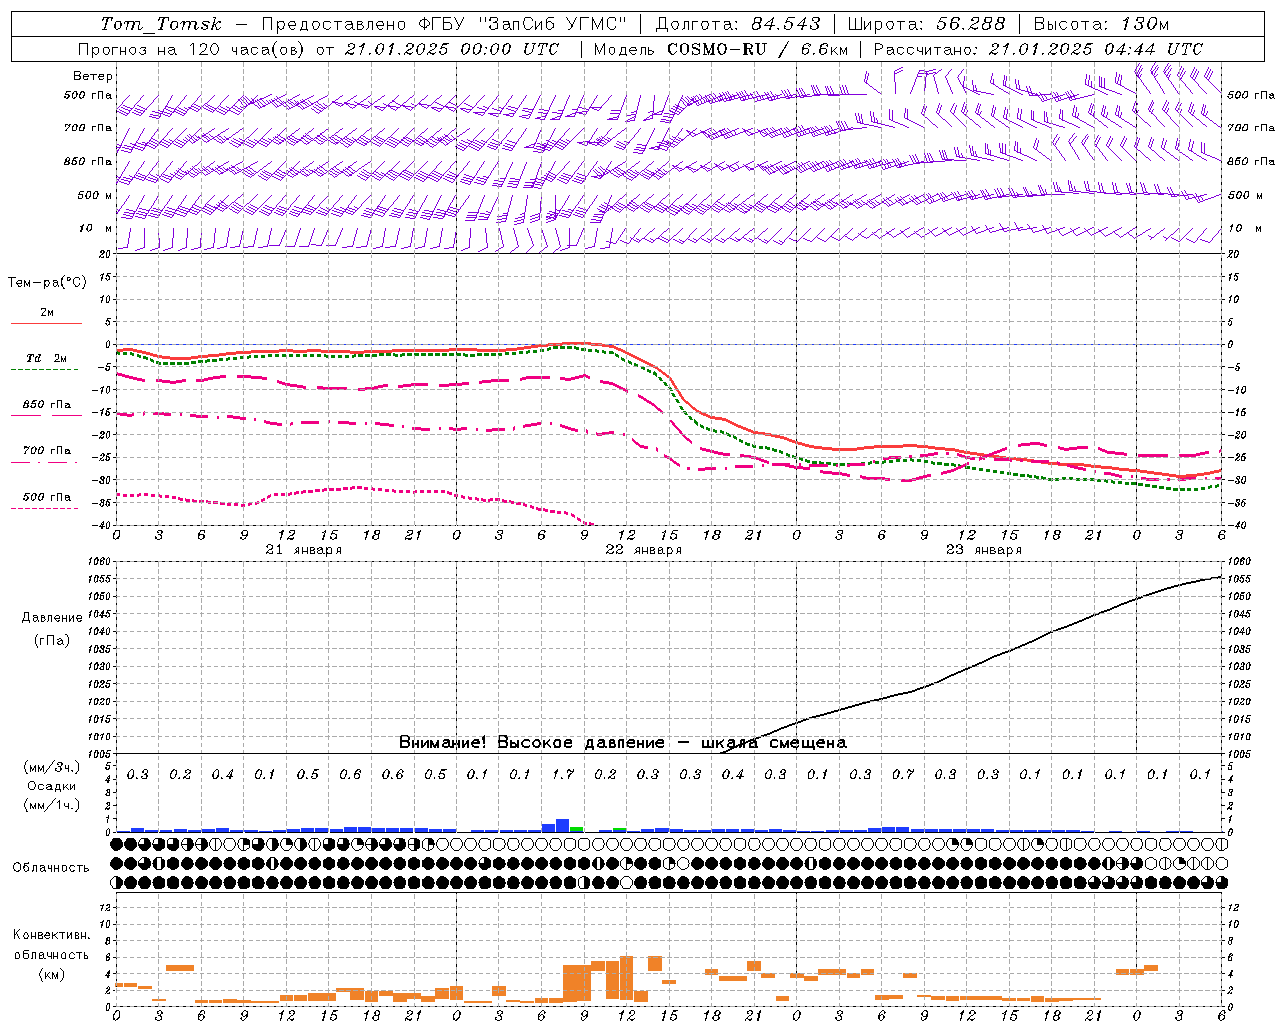Click the text Прогноз на 120 часа(ов)

coord(192,49)
